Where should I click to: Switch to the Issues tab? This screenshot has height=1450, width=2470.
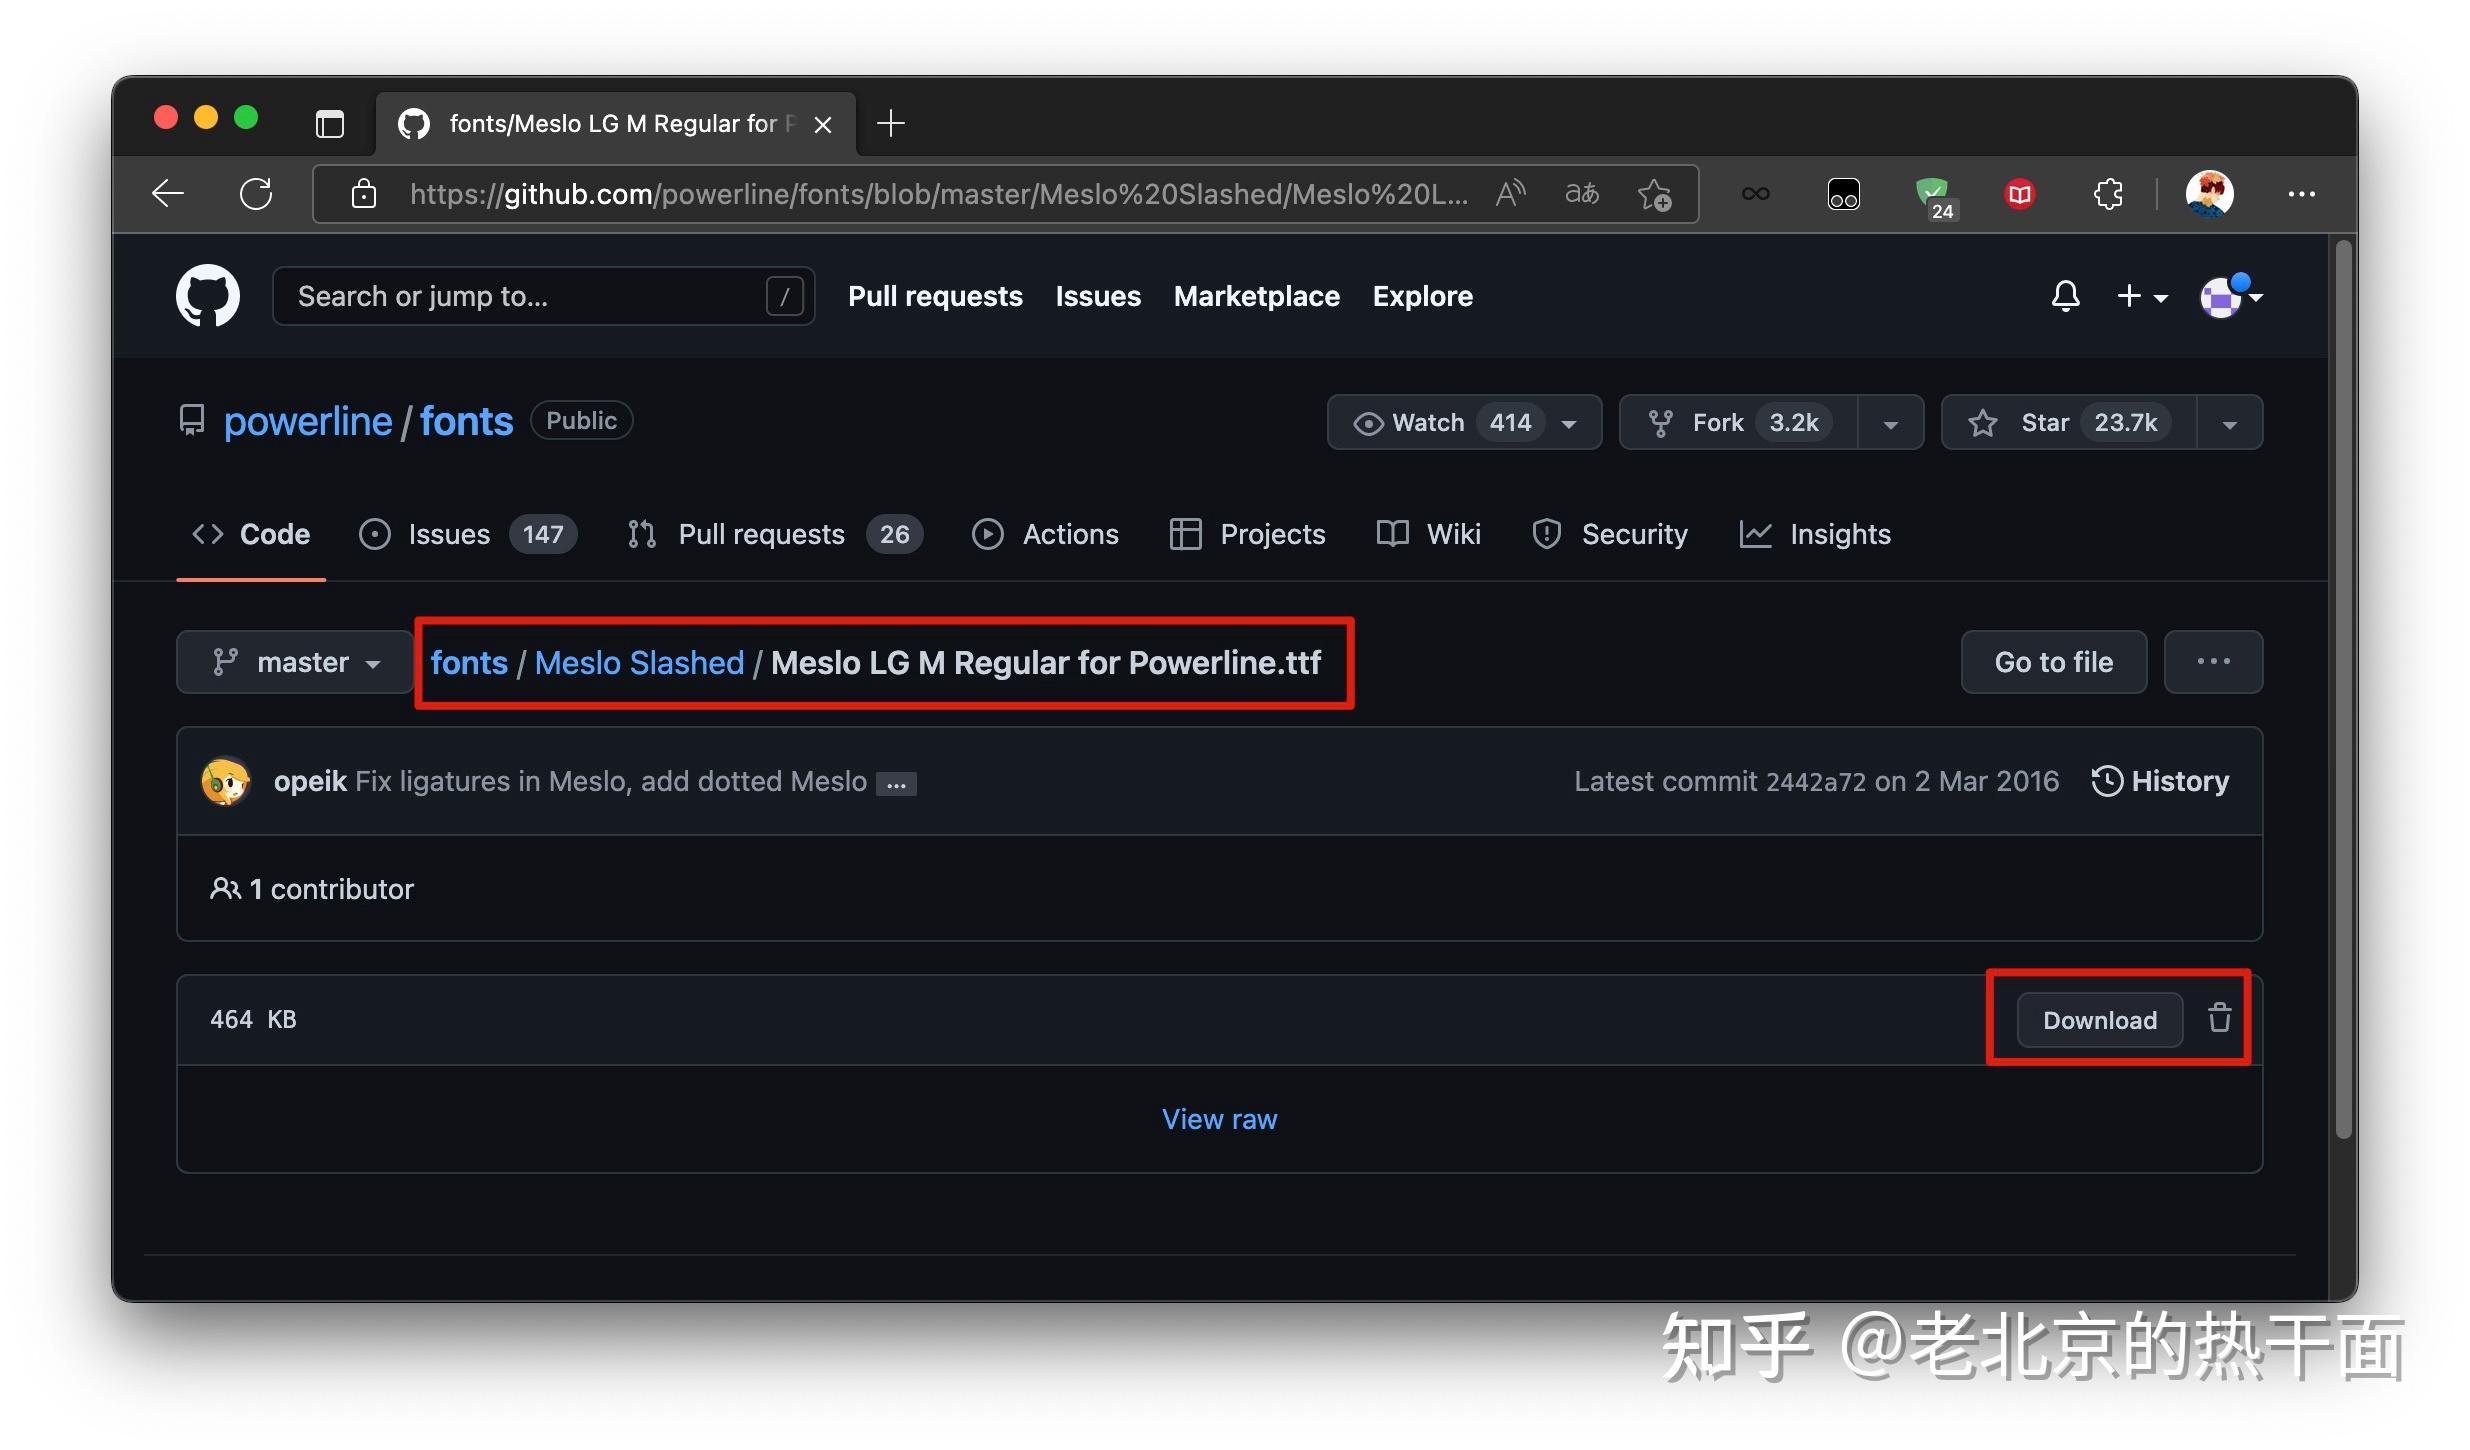click(x=447, y=534)
